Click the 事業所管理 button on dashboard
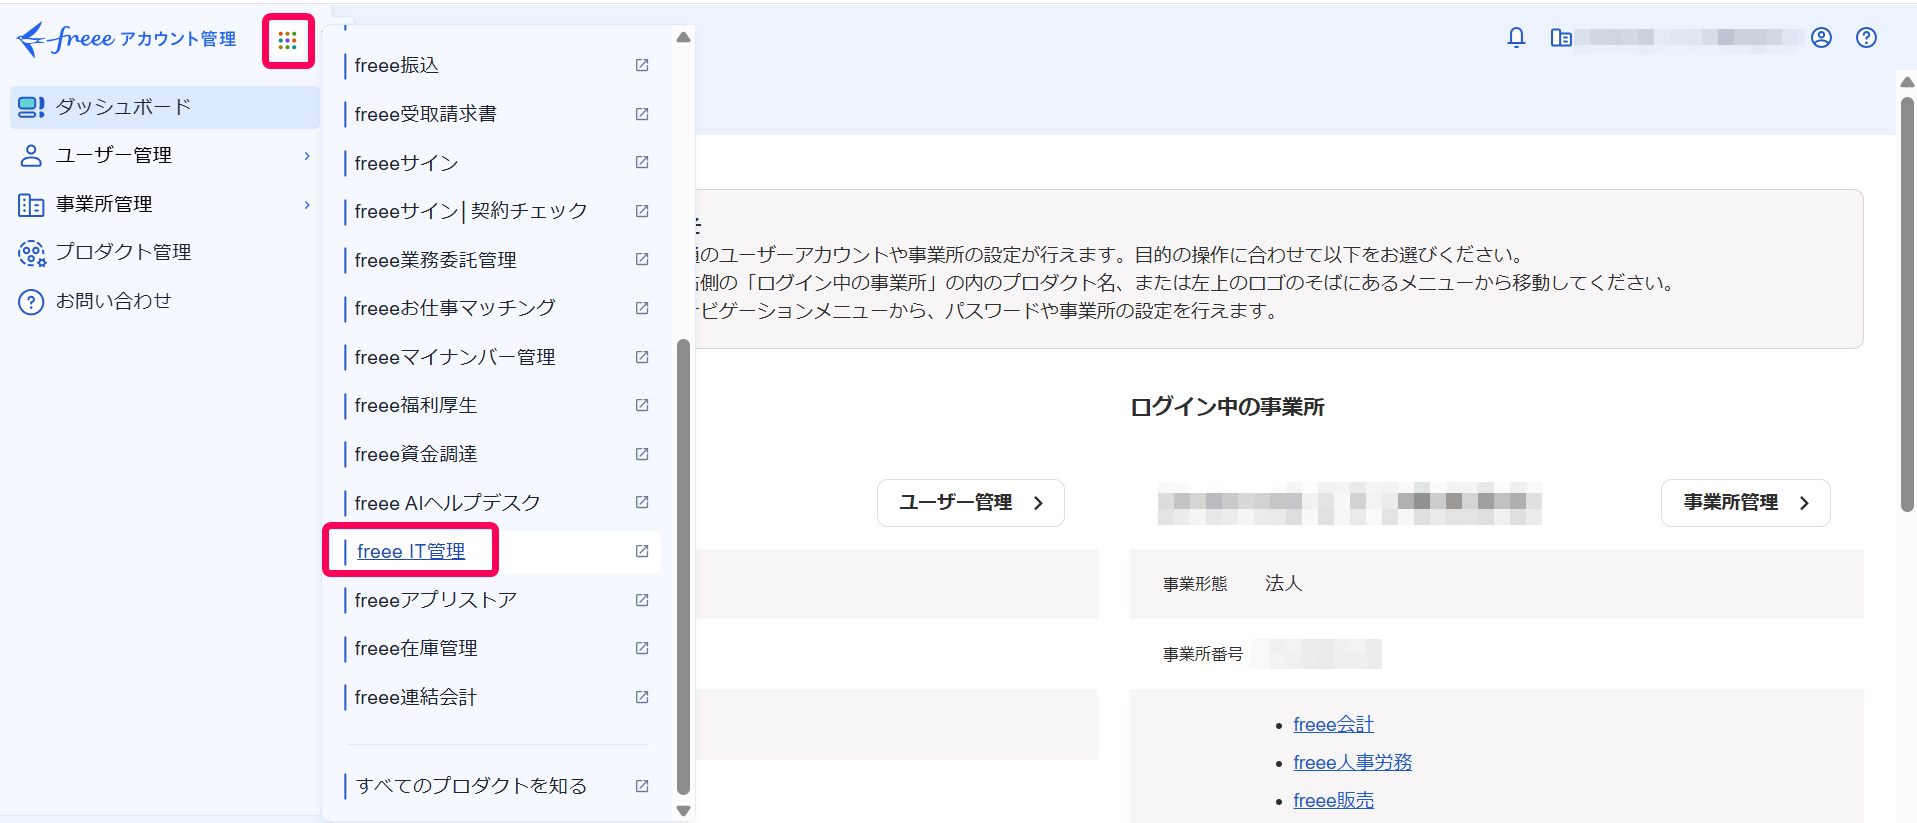The width and height of the screenshot is (1917, 823). coord(1745,503)
